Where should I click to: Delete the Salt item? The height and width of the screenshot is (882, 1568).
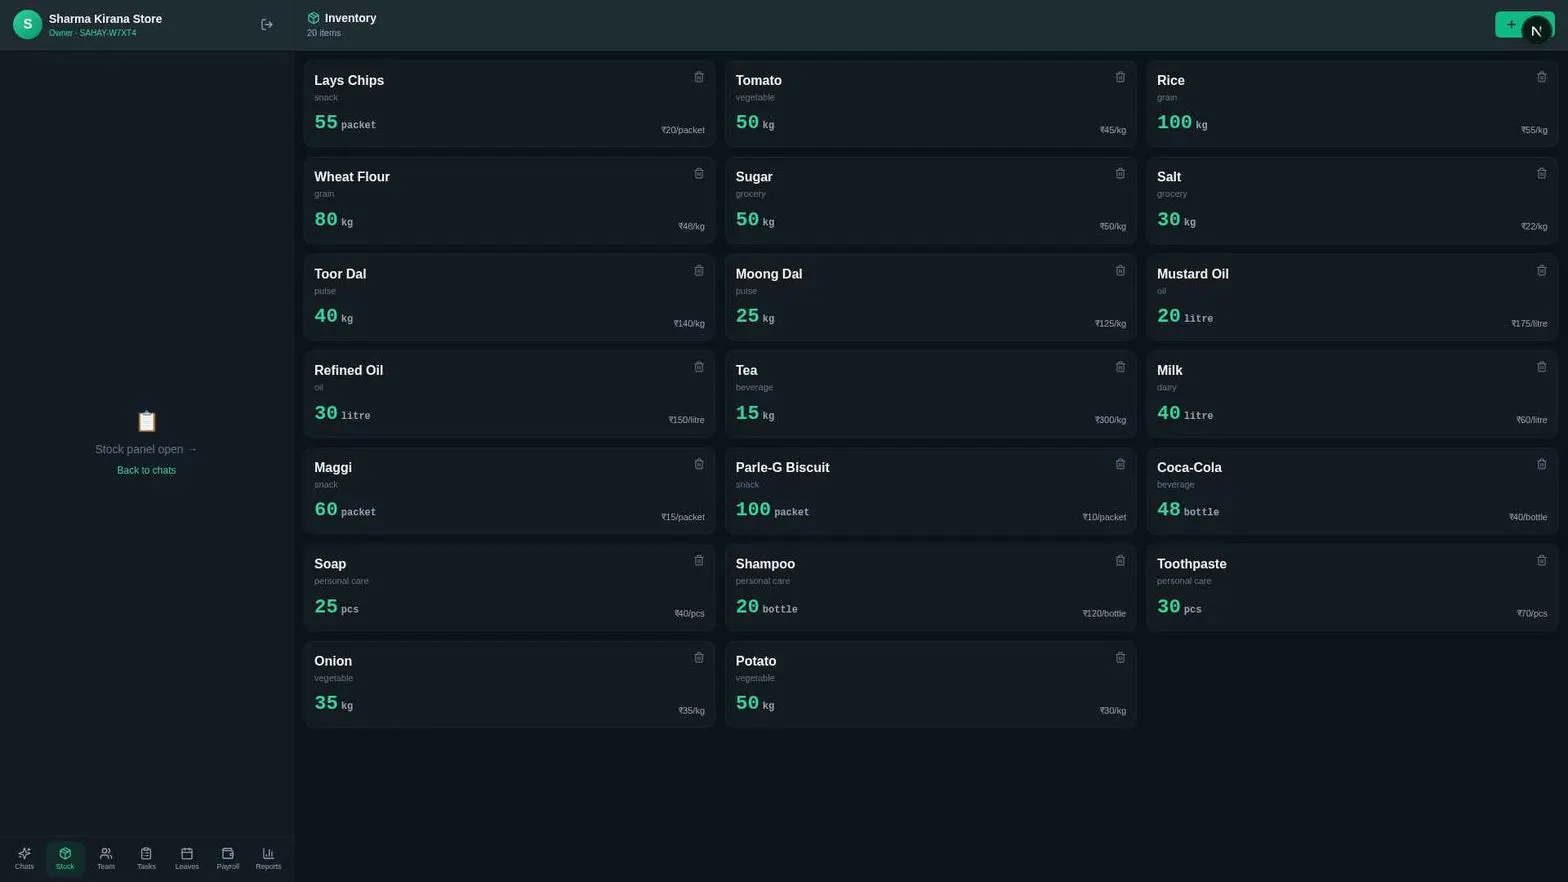point(1541,173)
